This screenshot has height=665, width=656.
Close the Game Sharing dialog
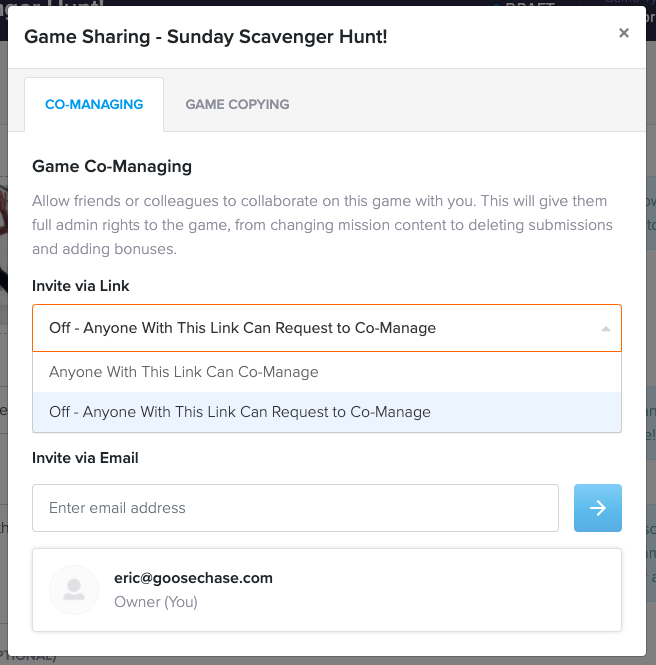[623, 33]
